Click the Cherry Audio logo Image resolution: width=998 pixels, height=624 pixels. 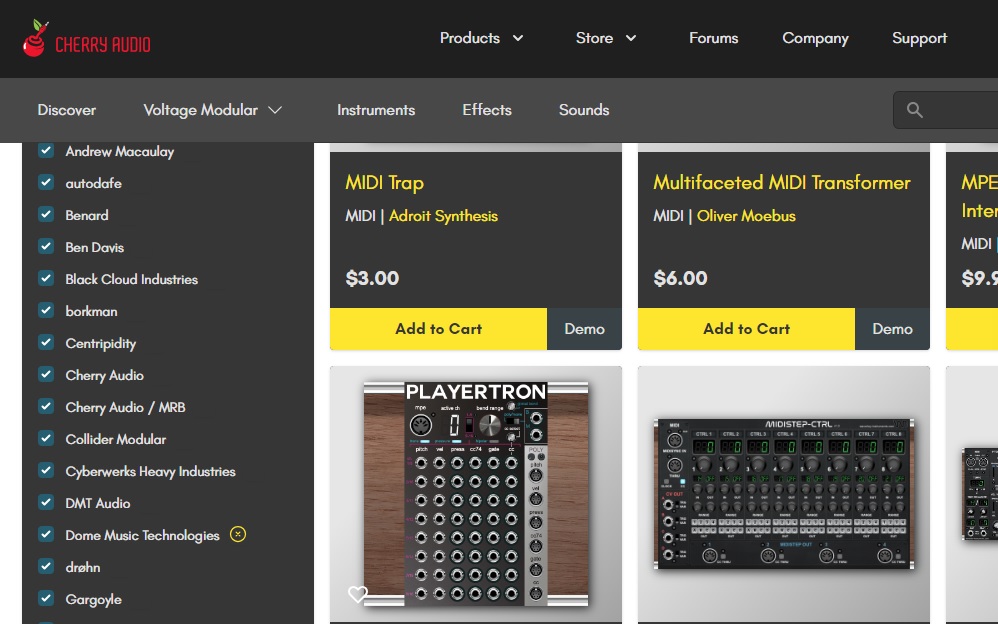coord(87,38)
